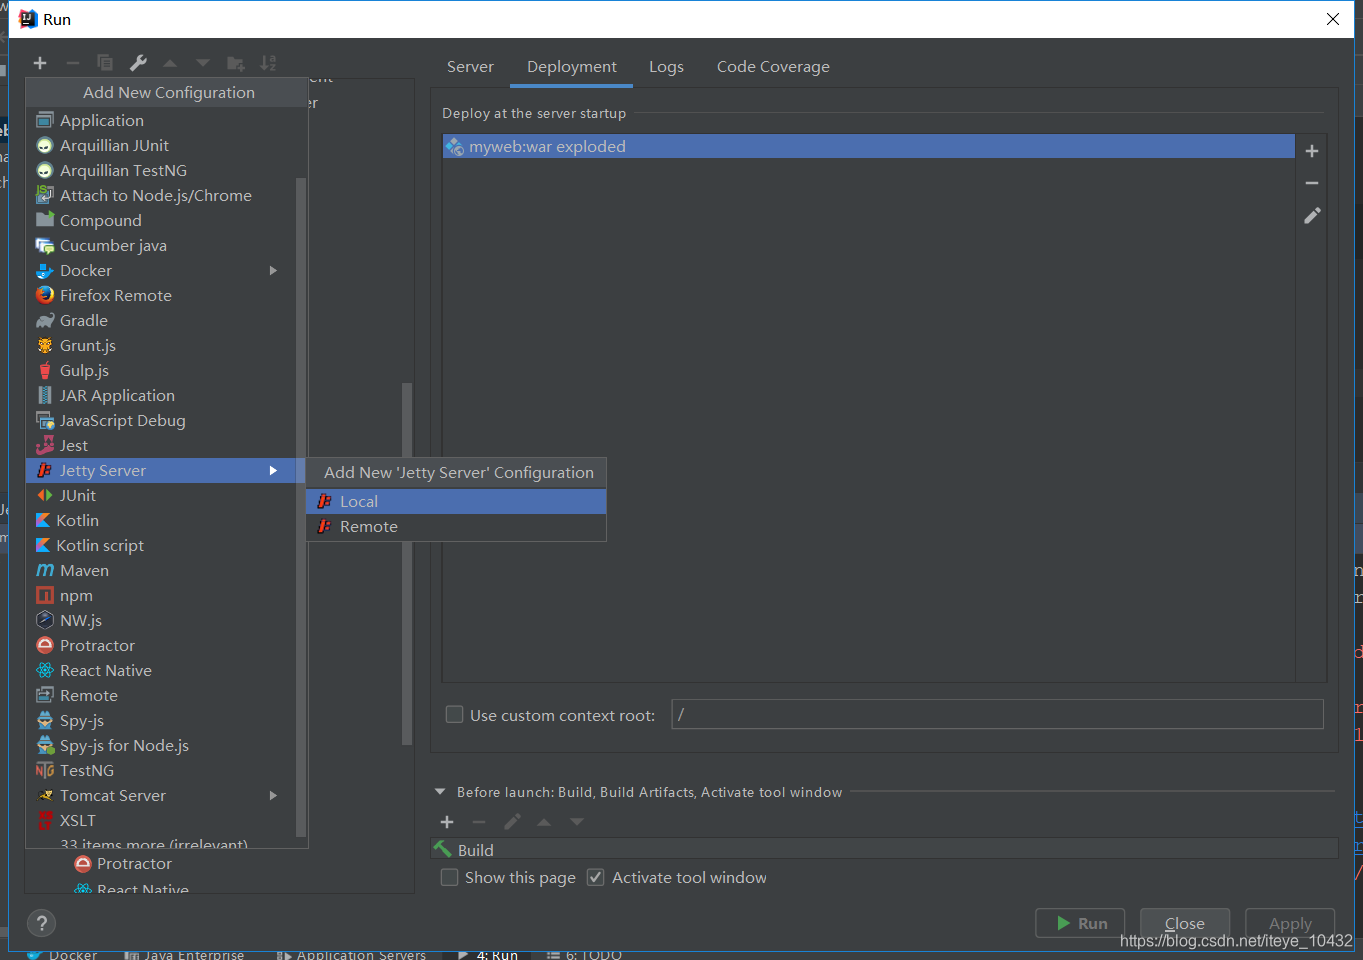The height and width of the screenshot is (960, 1363).
Task: Click the context root input field
Action: [997, 714]
